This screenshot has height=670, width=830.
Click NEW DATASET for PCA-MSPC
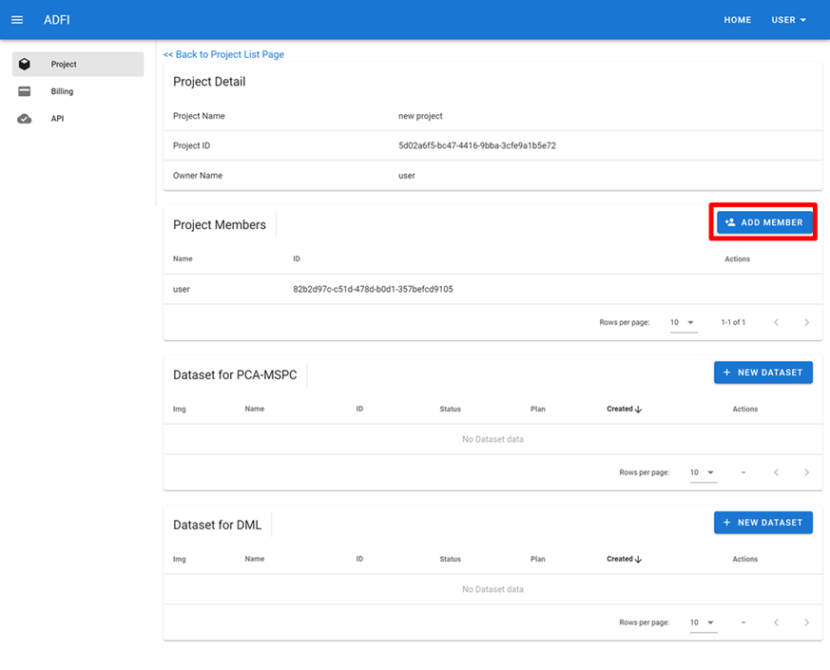point(763,373)
